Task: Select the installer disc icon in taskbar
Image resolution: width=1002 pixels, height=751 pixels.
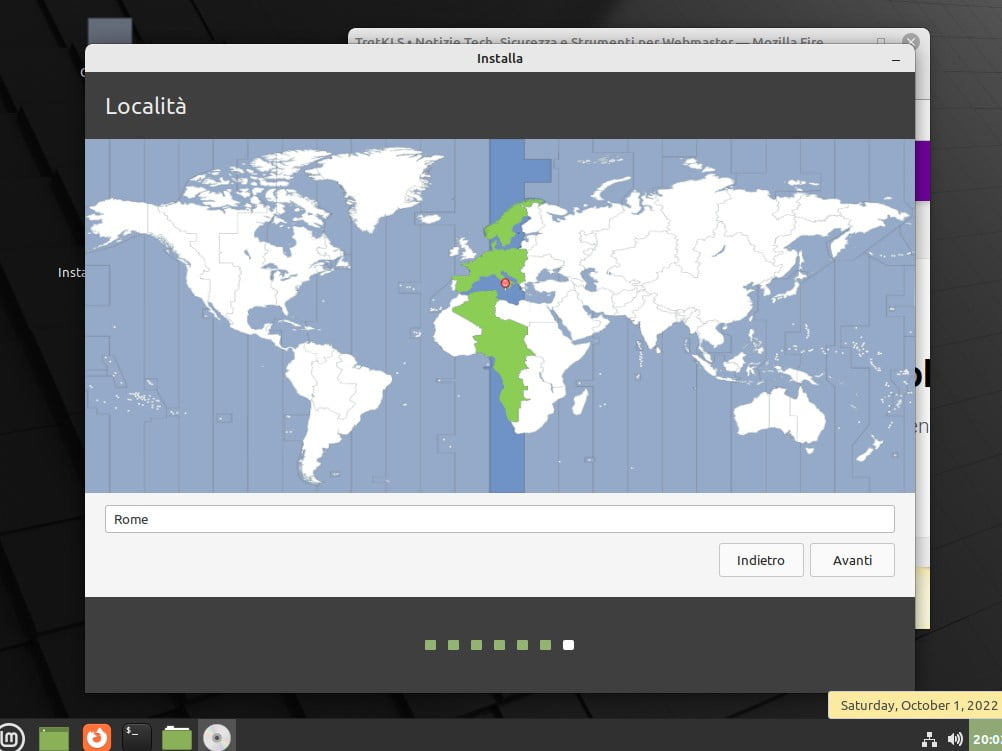Action: (216, 737)
